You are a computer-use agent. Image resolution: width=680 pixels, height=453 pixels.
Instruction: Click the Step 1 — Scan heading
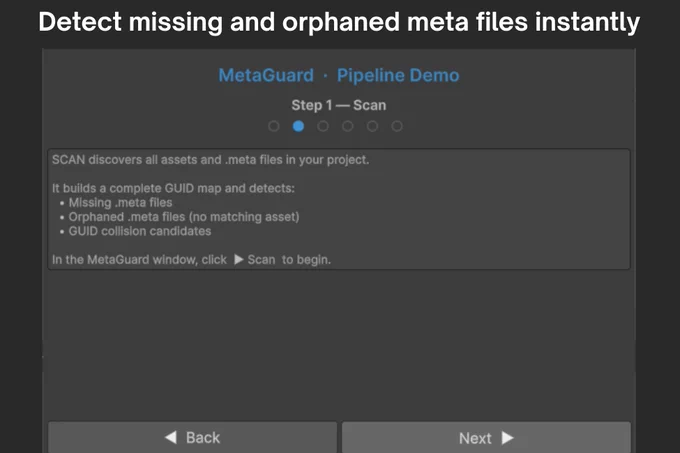(339, 105)
